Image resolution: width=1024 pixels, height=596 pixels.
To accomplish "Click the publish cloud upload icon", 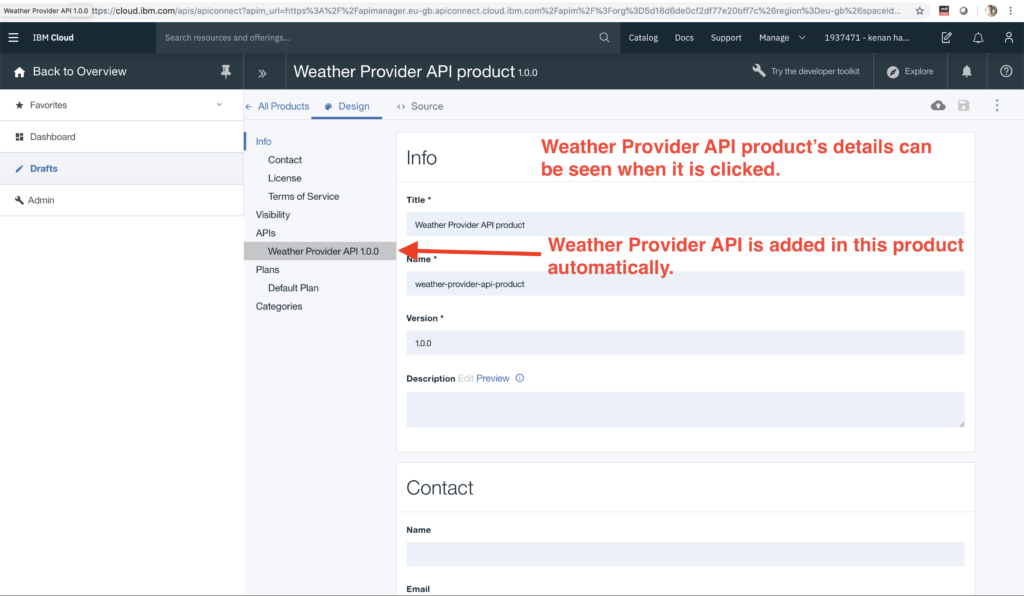I will click(938, 105).
